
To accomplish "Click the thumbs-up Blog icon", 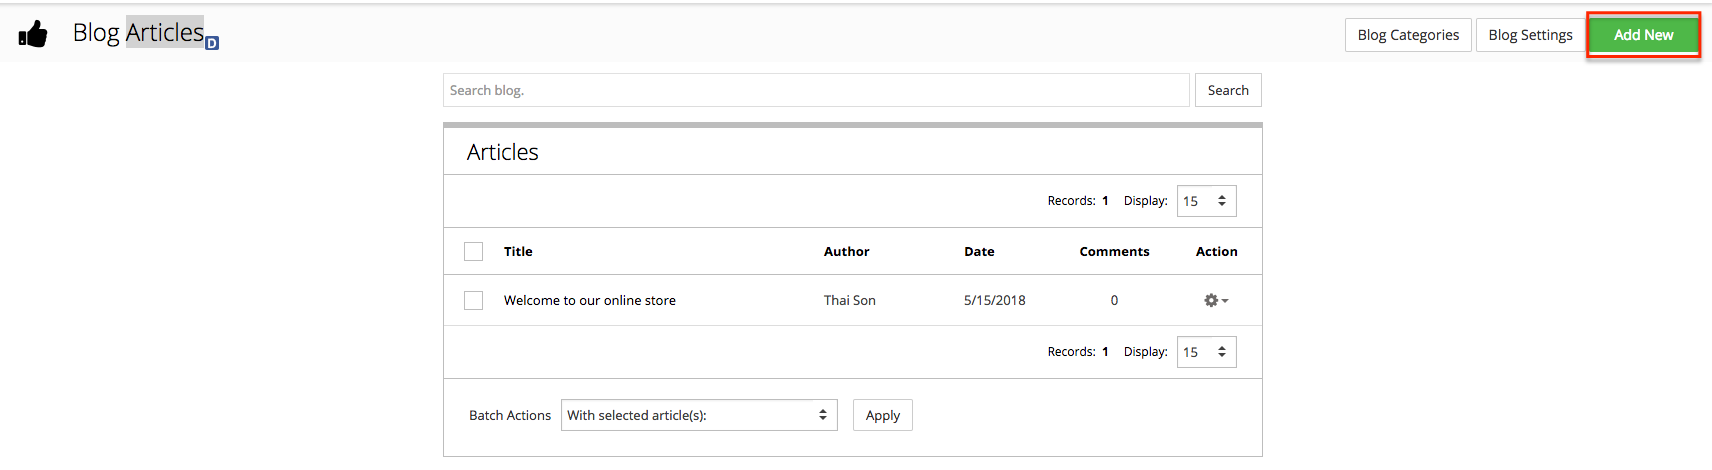I will coord(33,34).
